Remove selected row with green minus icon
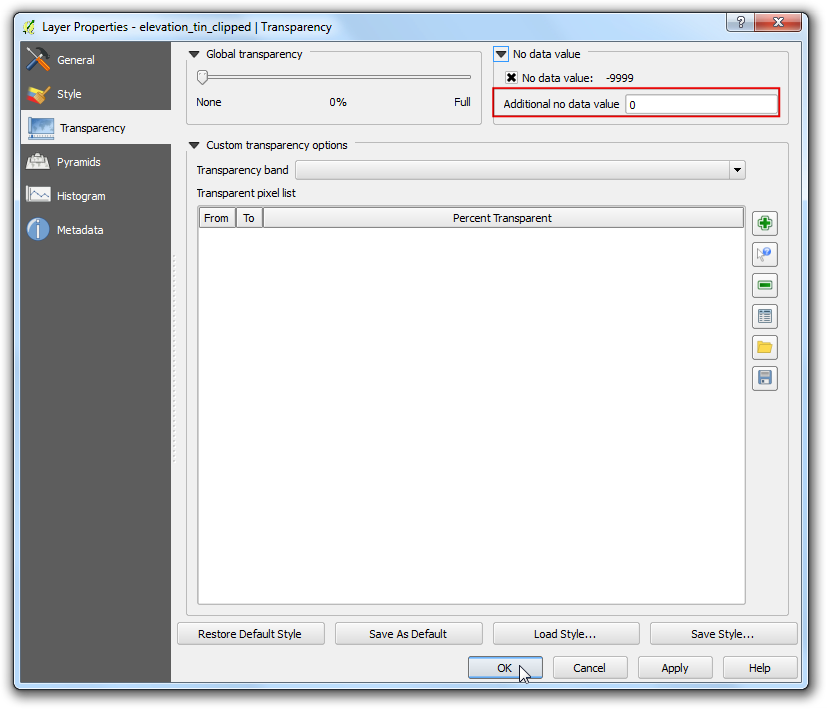 tap(765, 285)
